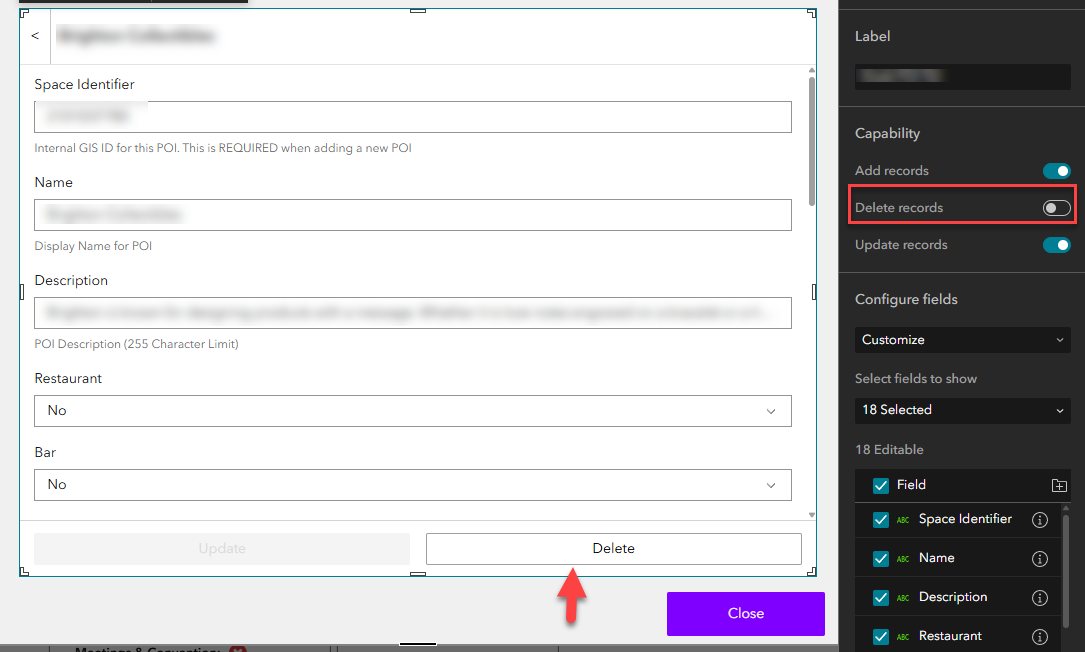Screen dimensions: 1085x652
Task: Click inside the Space Identifier input field
Action: coord(412,115)
